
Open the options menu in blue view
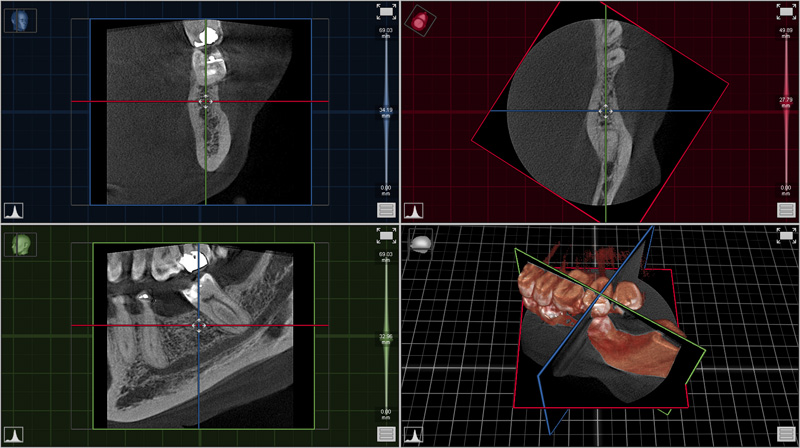click(386, 210)
